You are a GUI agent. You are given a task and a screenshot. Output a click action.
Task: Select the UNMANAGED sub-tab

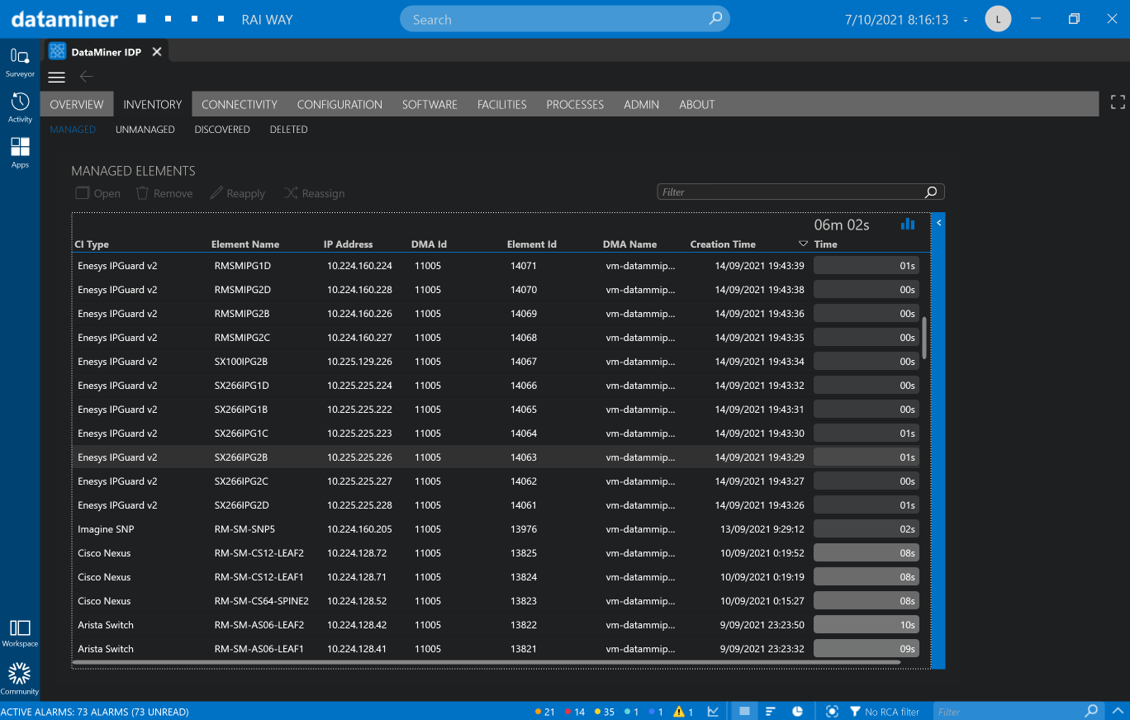click(x=145, y=130)
